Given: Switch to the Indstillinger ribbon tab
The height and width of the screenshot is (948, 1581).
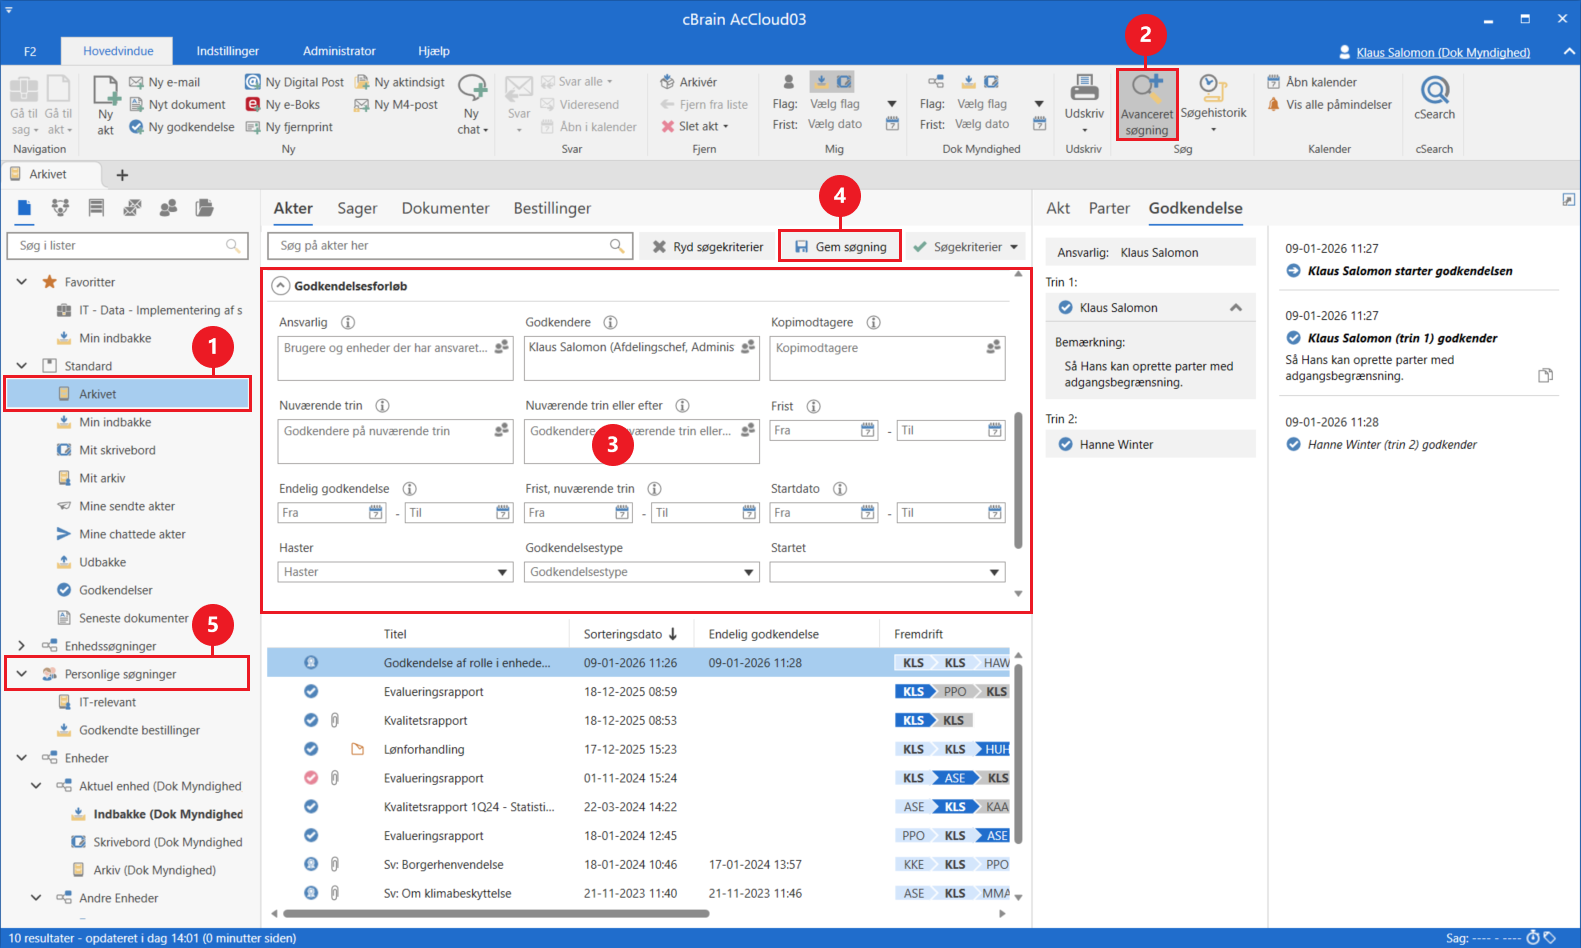Looking at the screenshot, I should (x=227, y=51).
